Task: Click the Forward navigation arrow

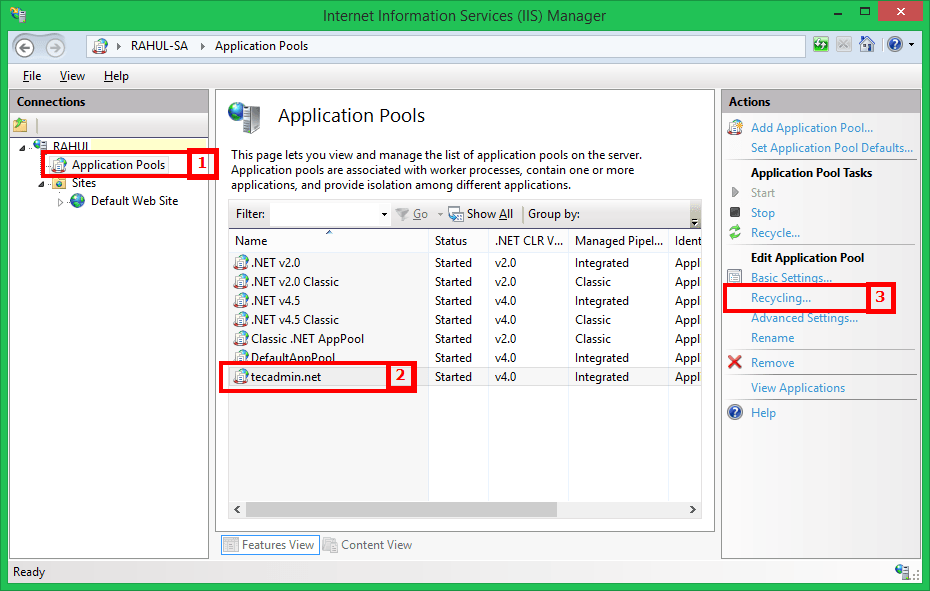Action: (56, 45)
